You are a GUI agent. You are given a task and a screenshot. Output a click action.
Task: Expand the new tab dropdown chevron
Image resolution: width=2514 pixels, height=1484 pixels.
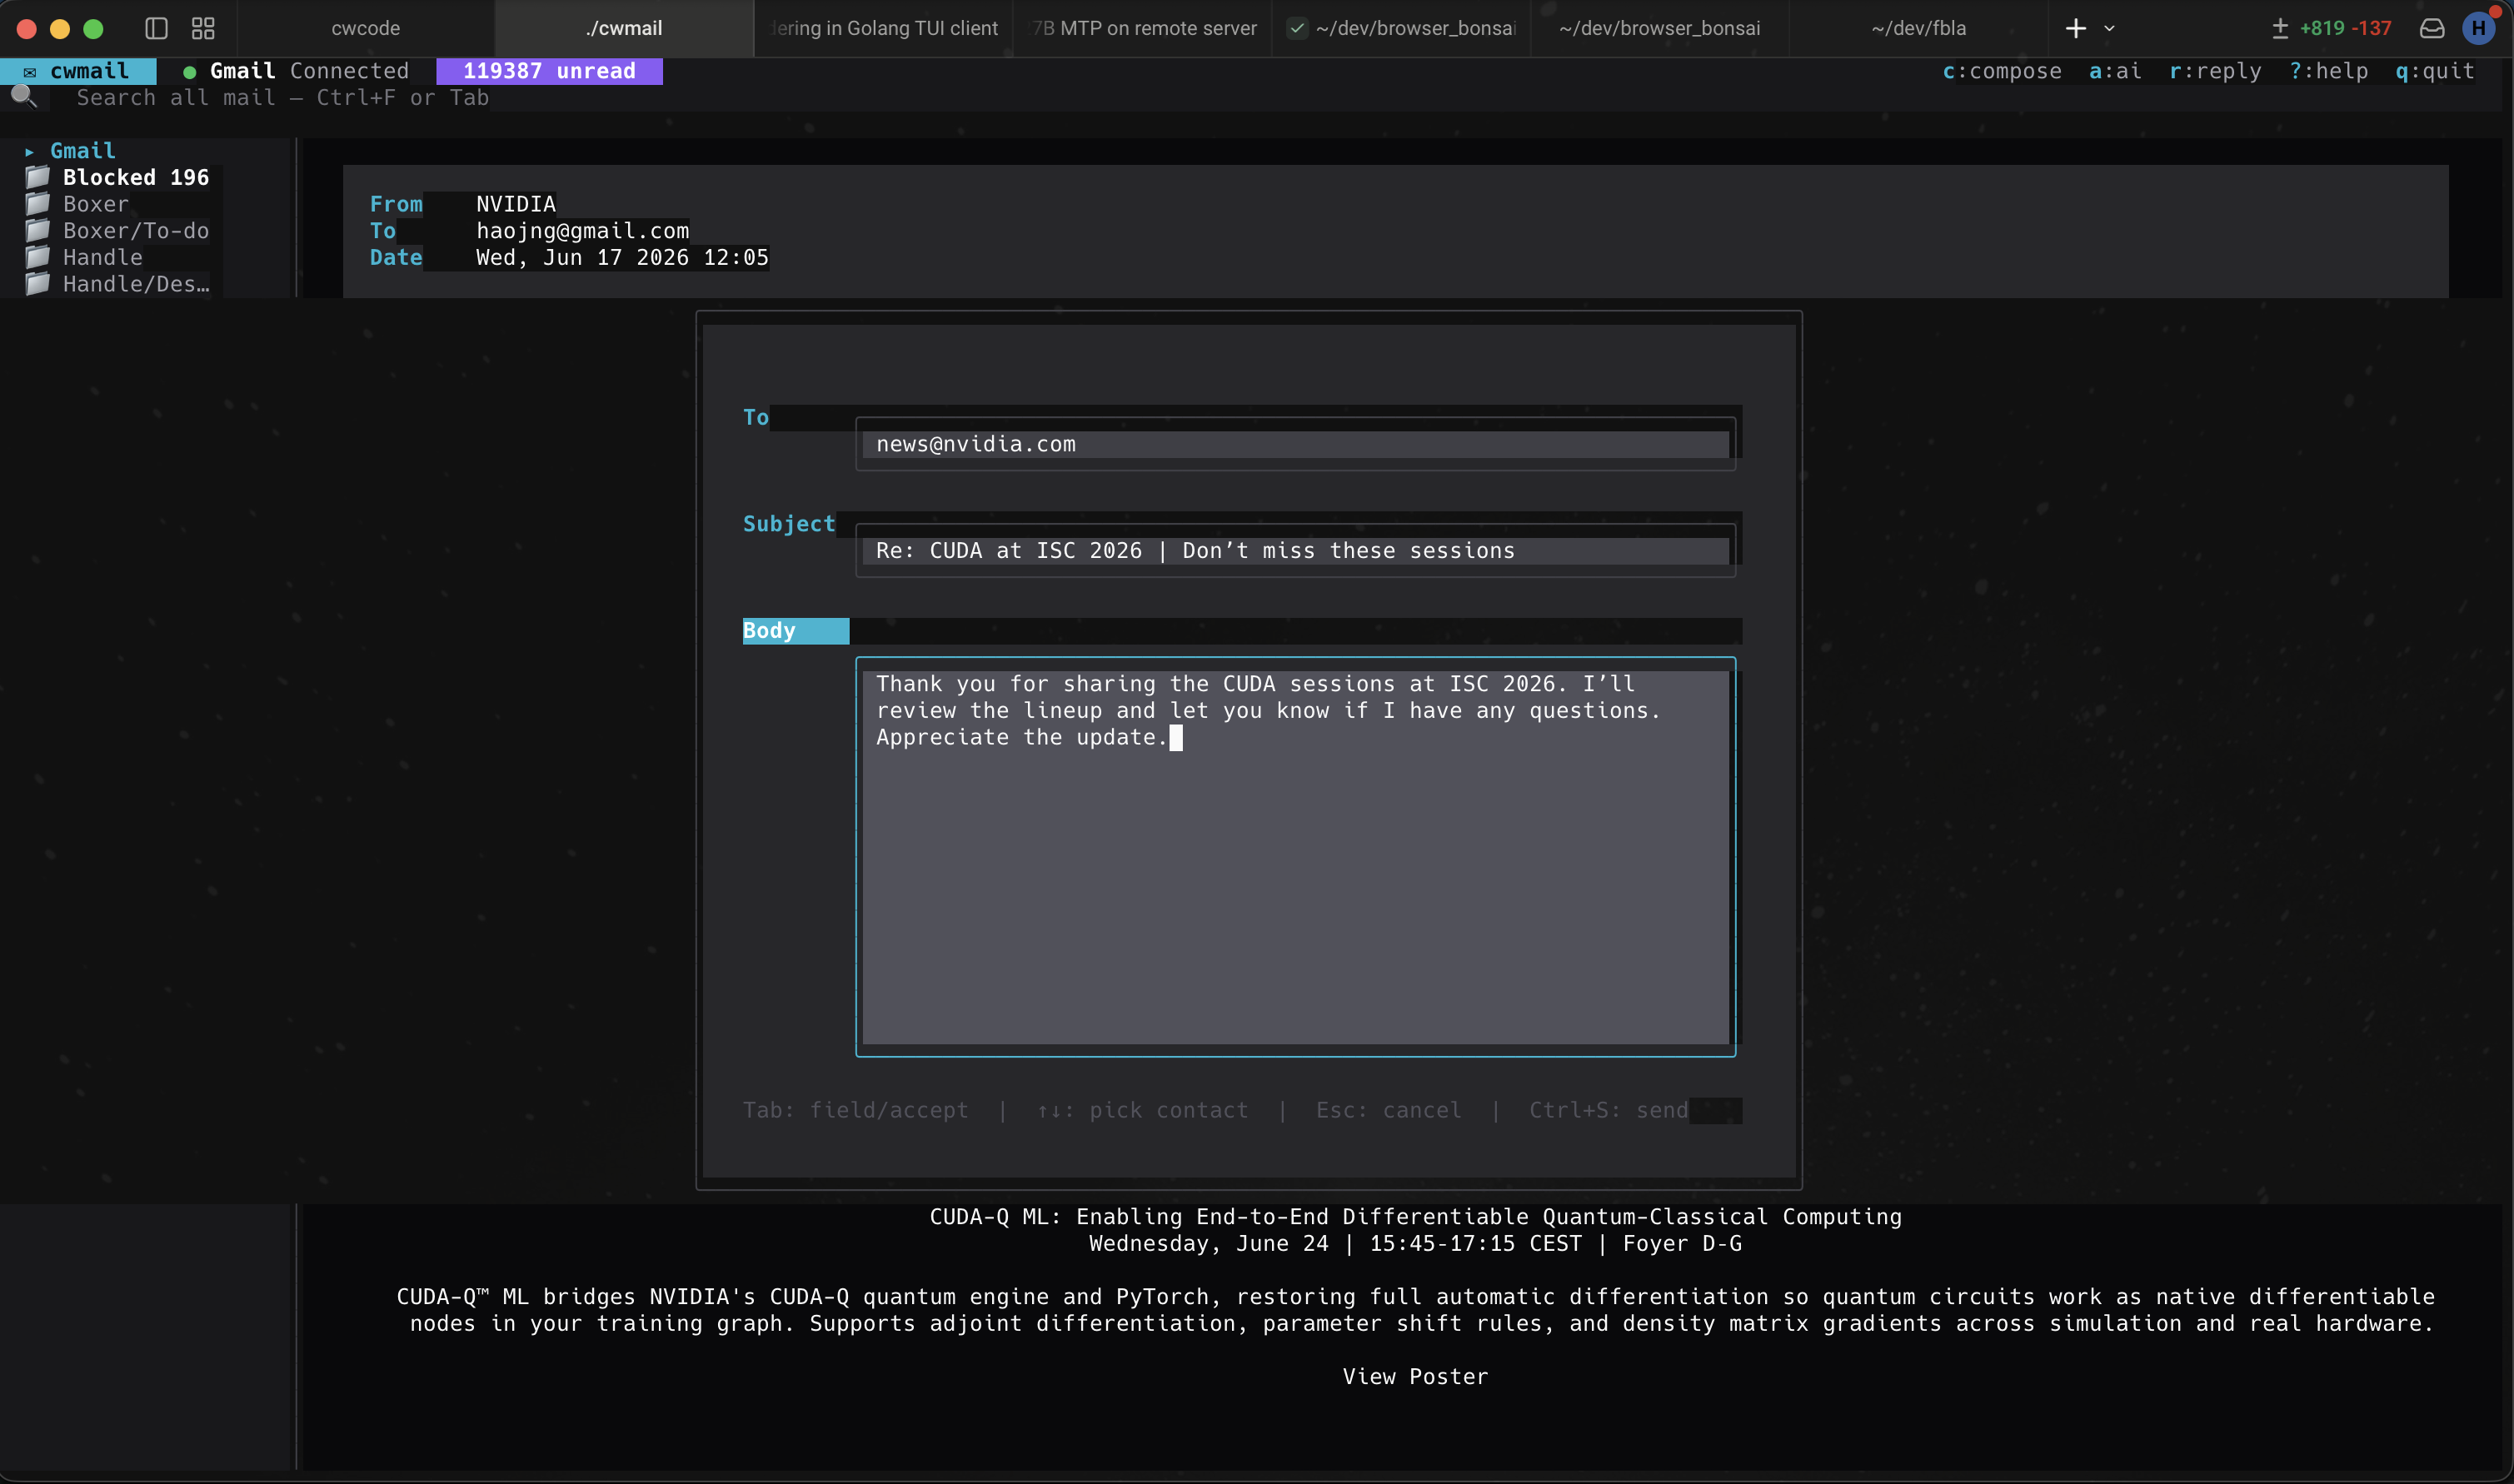pos(2109,28)
